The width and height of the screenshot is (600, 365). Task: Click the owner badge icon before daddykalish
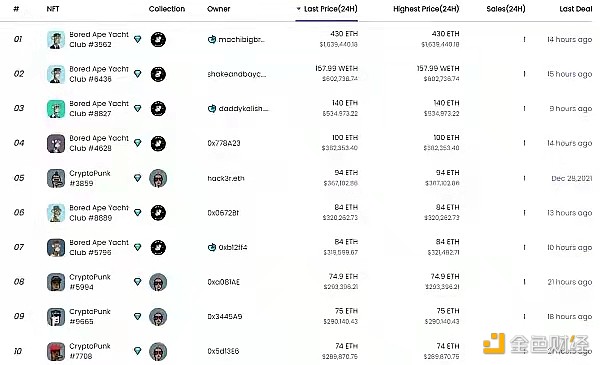coord(212,109)
